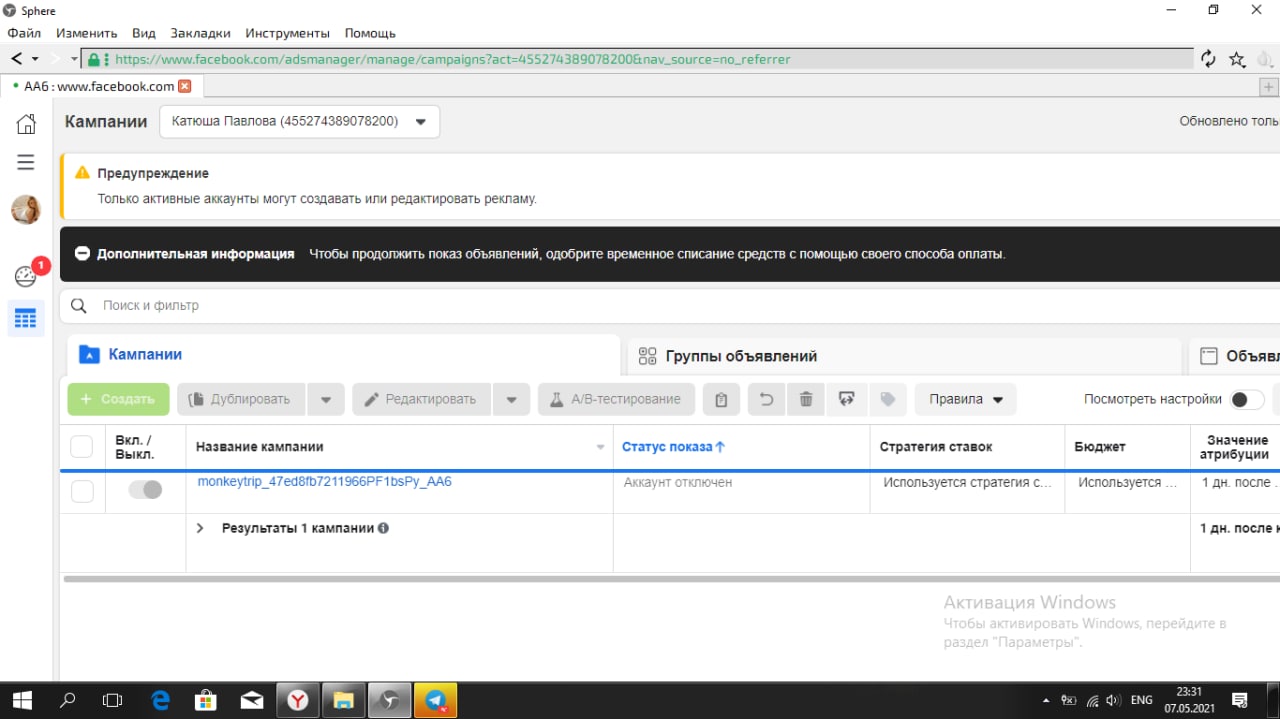Click the Аккаунт отключен status cell

(x=678, y=482)
